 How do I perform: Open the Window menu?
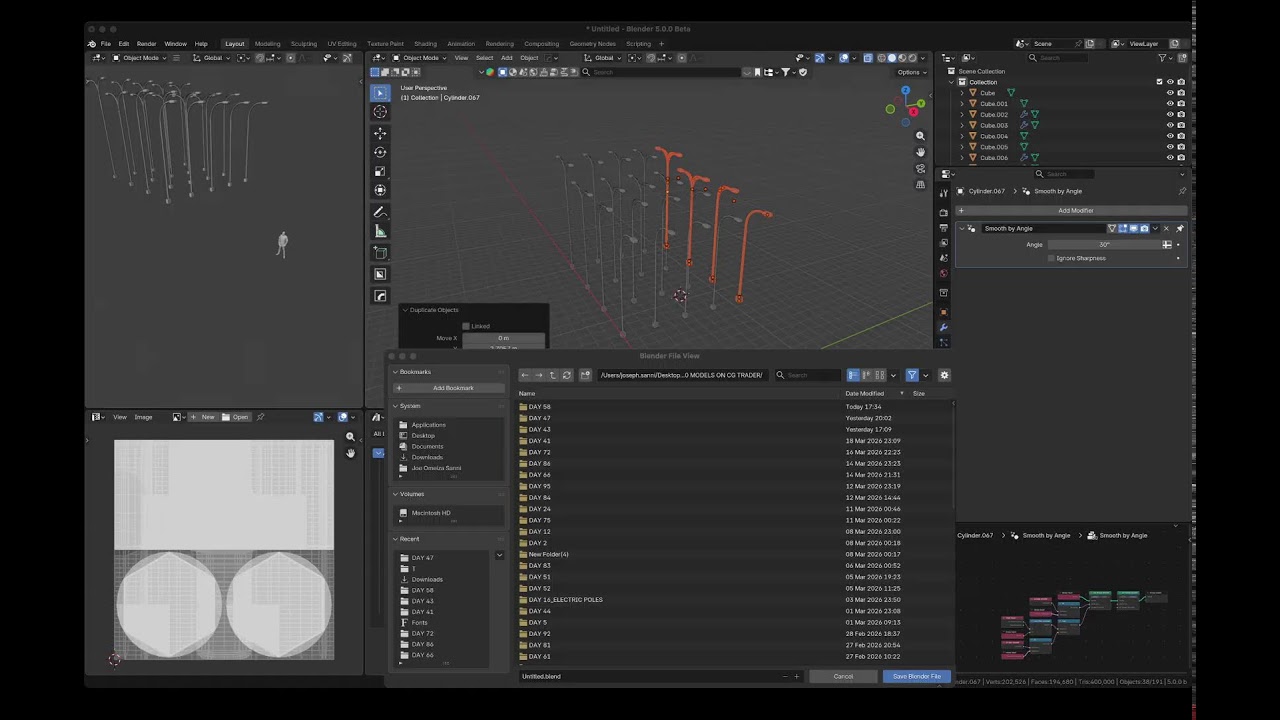175,44
